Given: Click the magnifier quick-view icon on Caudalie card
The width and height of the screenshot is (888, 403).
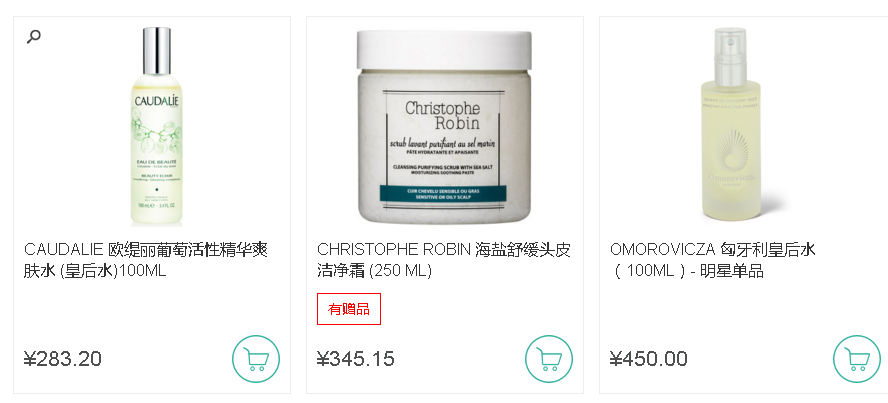Looking at the screenshot, I should point(34,37).
